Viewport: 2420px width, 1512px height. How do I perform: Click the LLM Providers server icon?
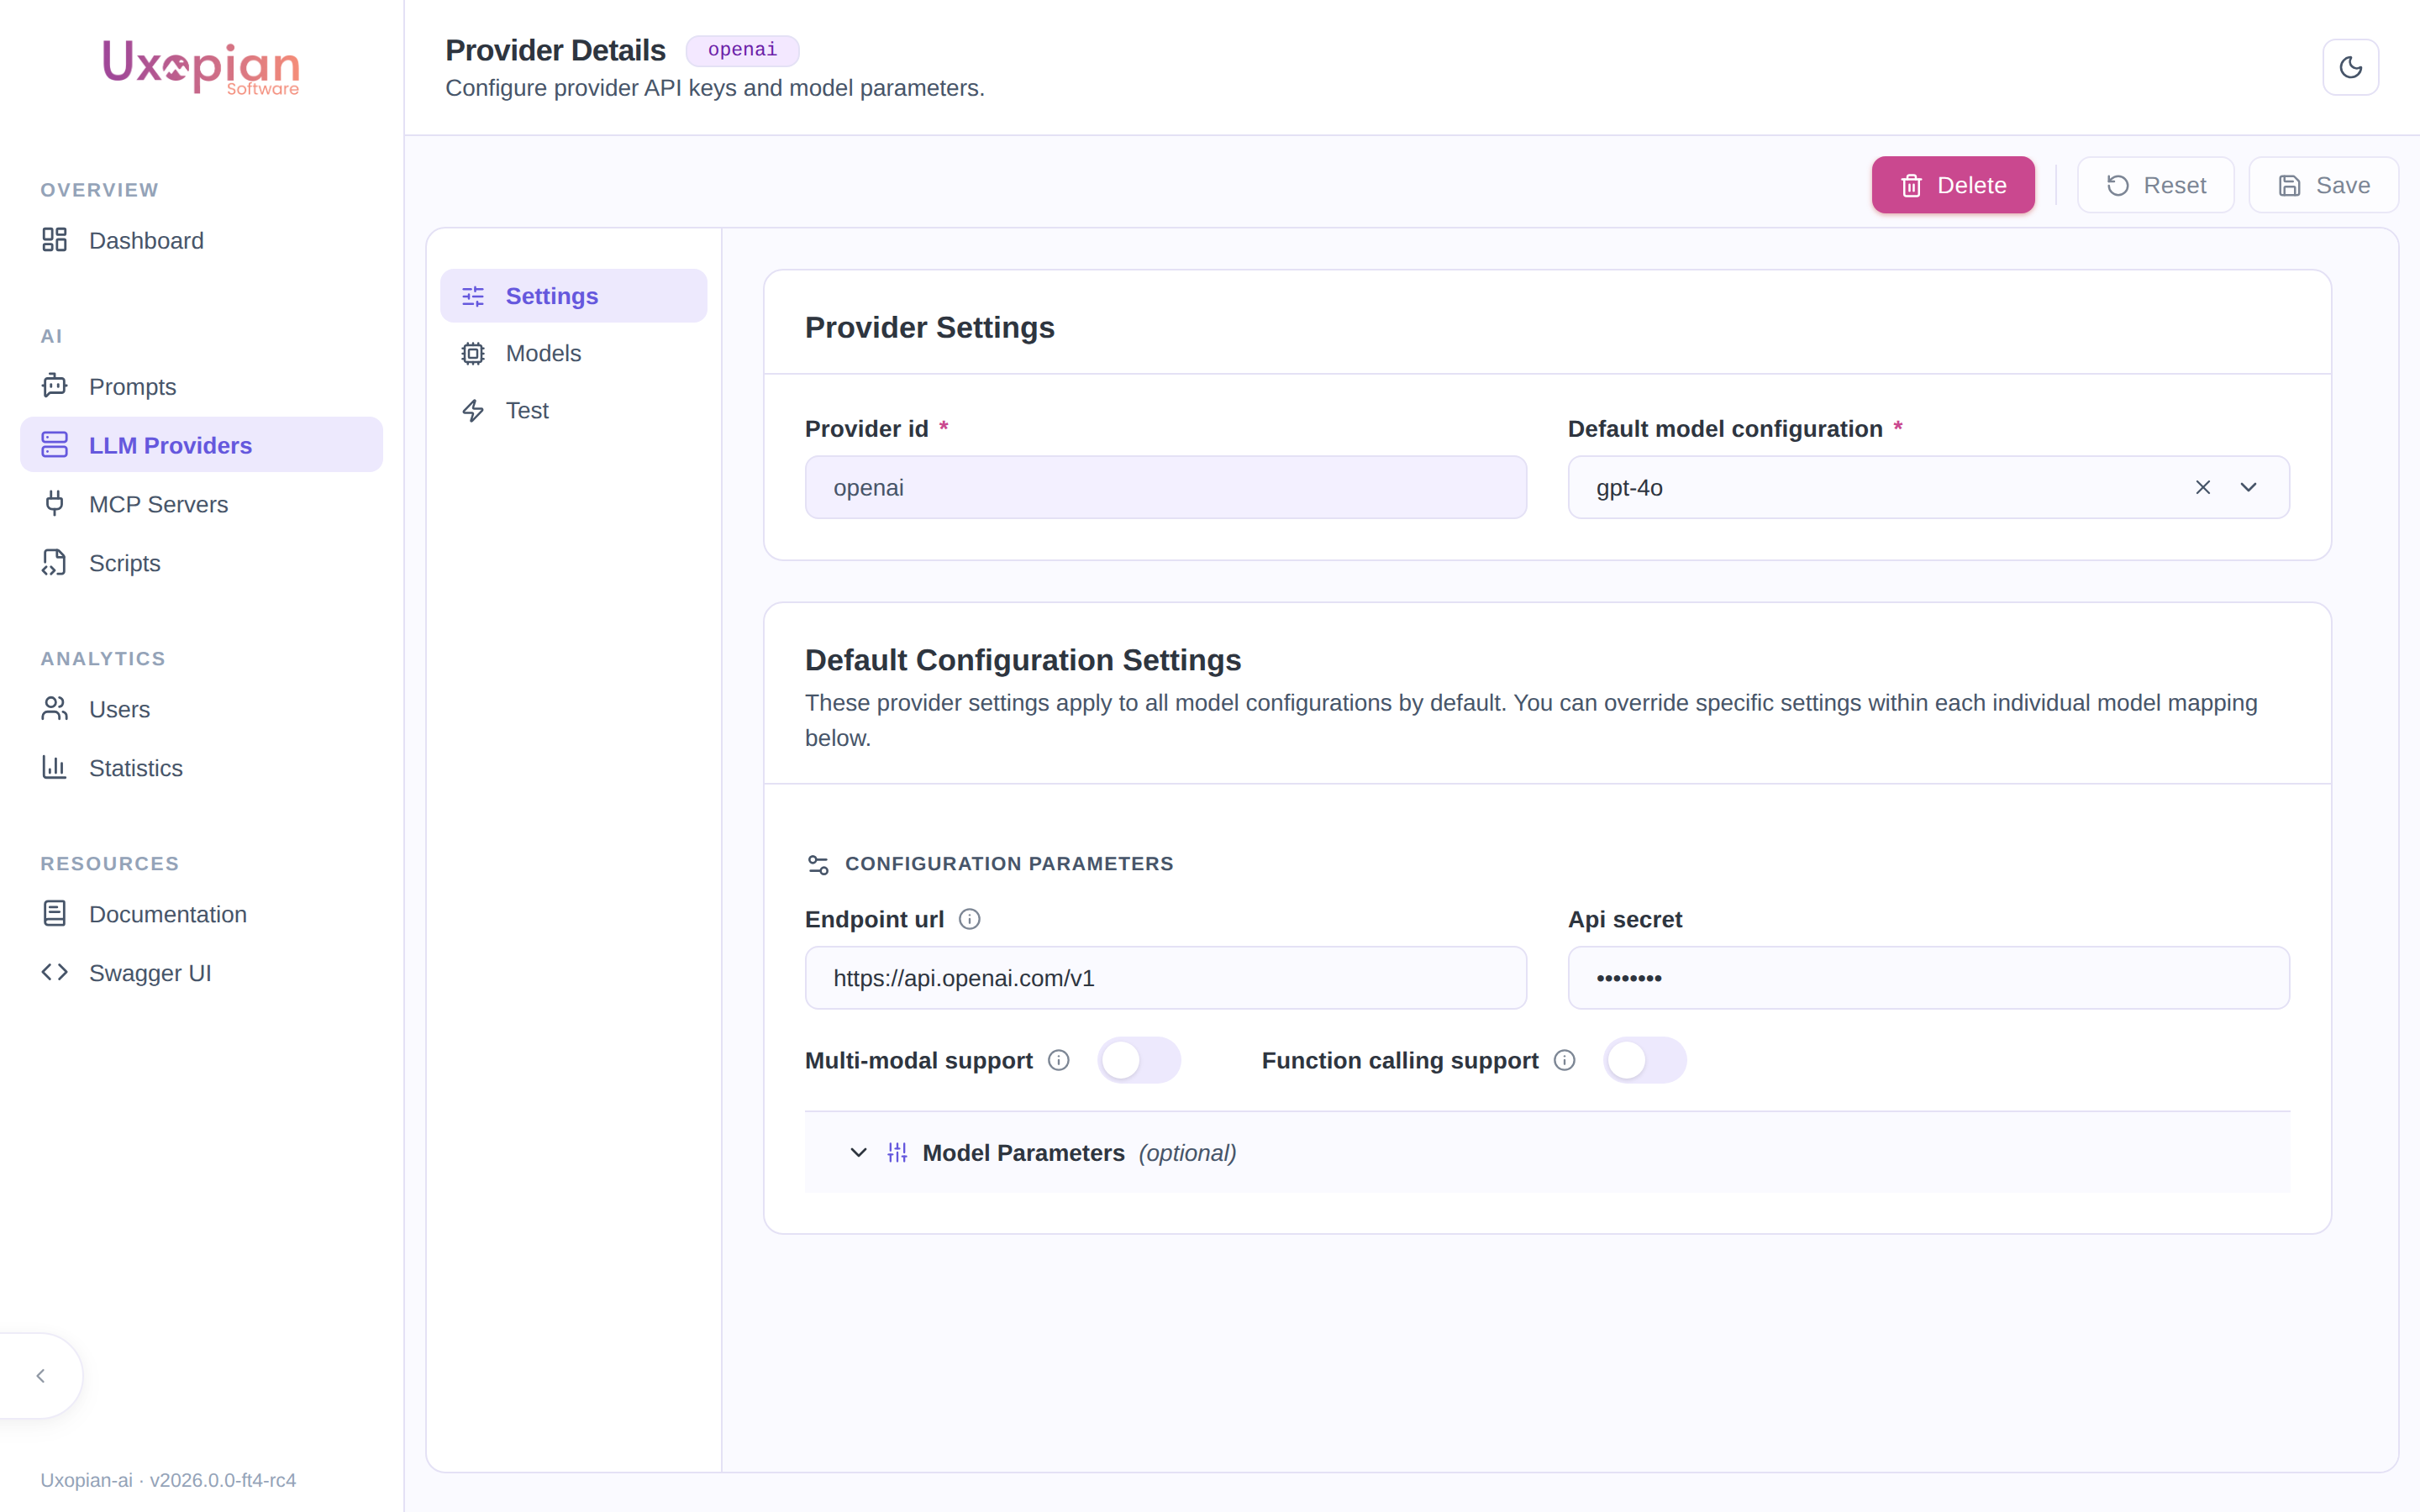pyautogui.click(x=55, y=445)
